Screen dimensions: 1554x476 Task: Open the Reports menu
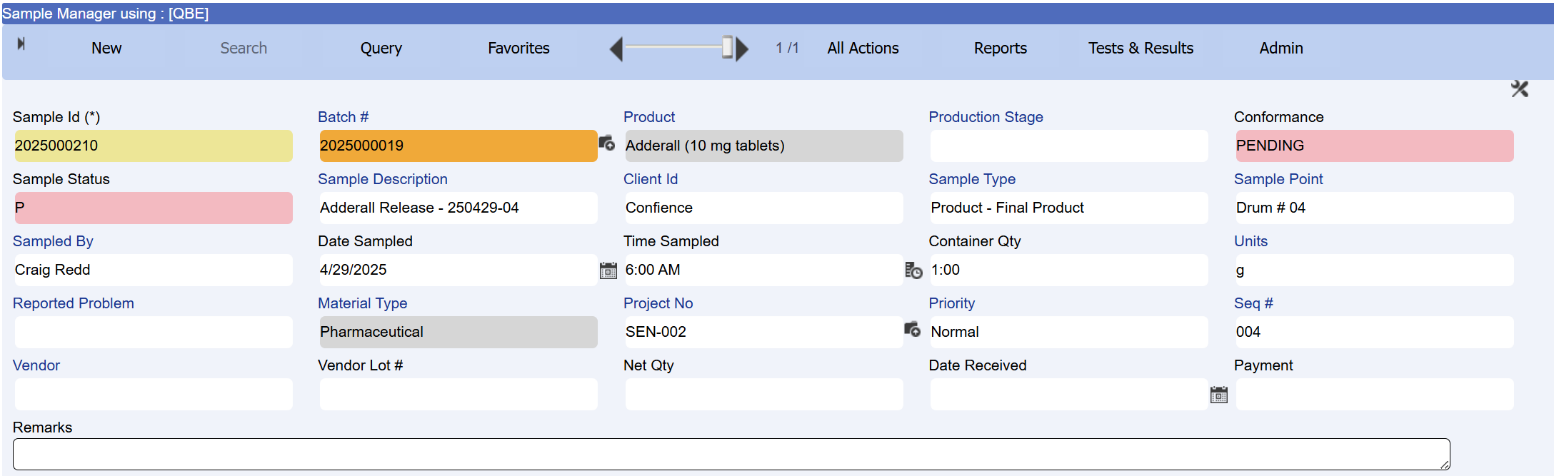[1000, 48]
